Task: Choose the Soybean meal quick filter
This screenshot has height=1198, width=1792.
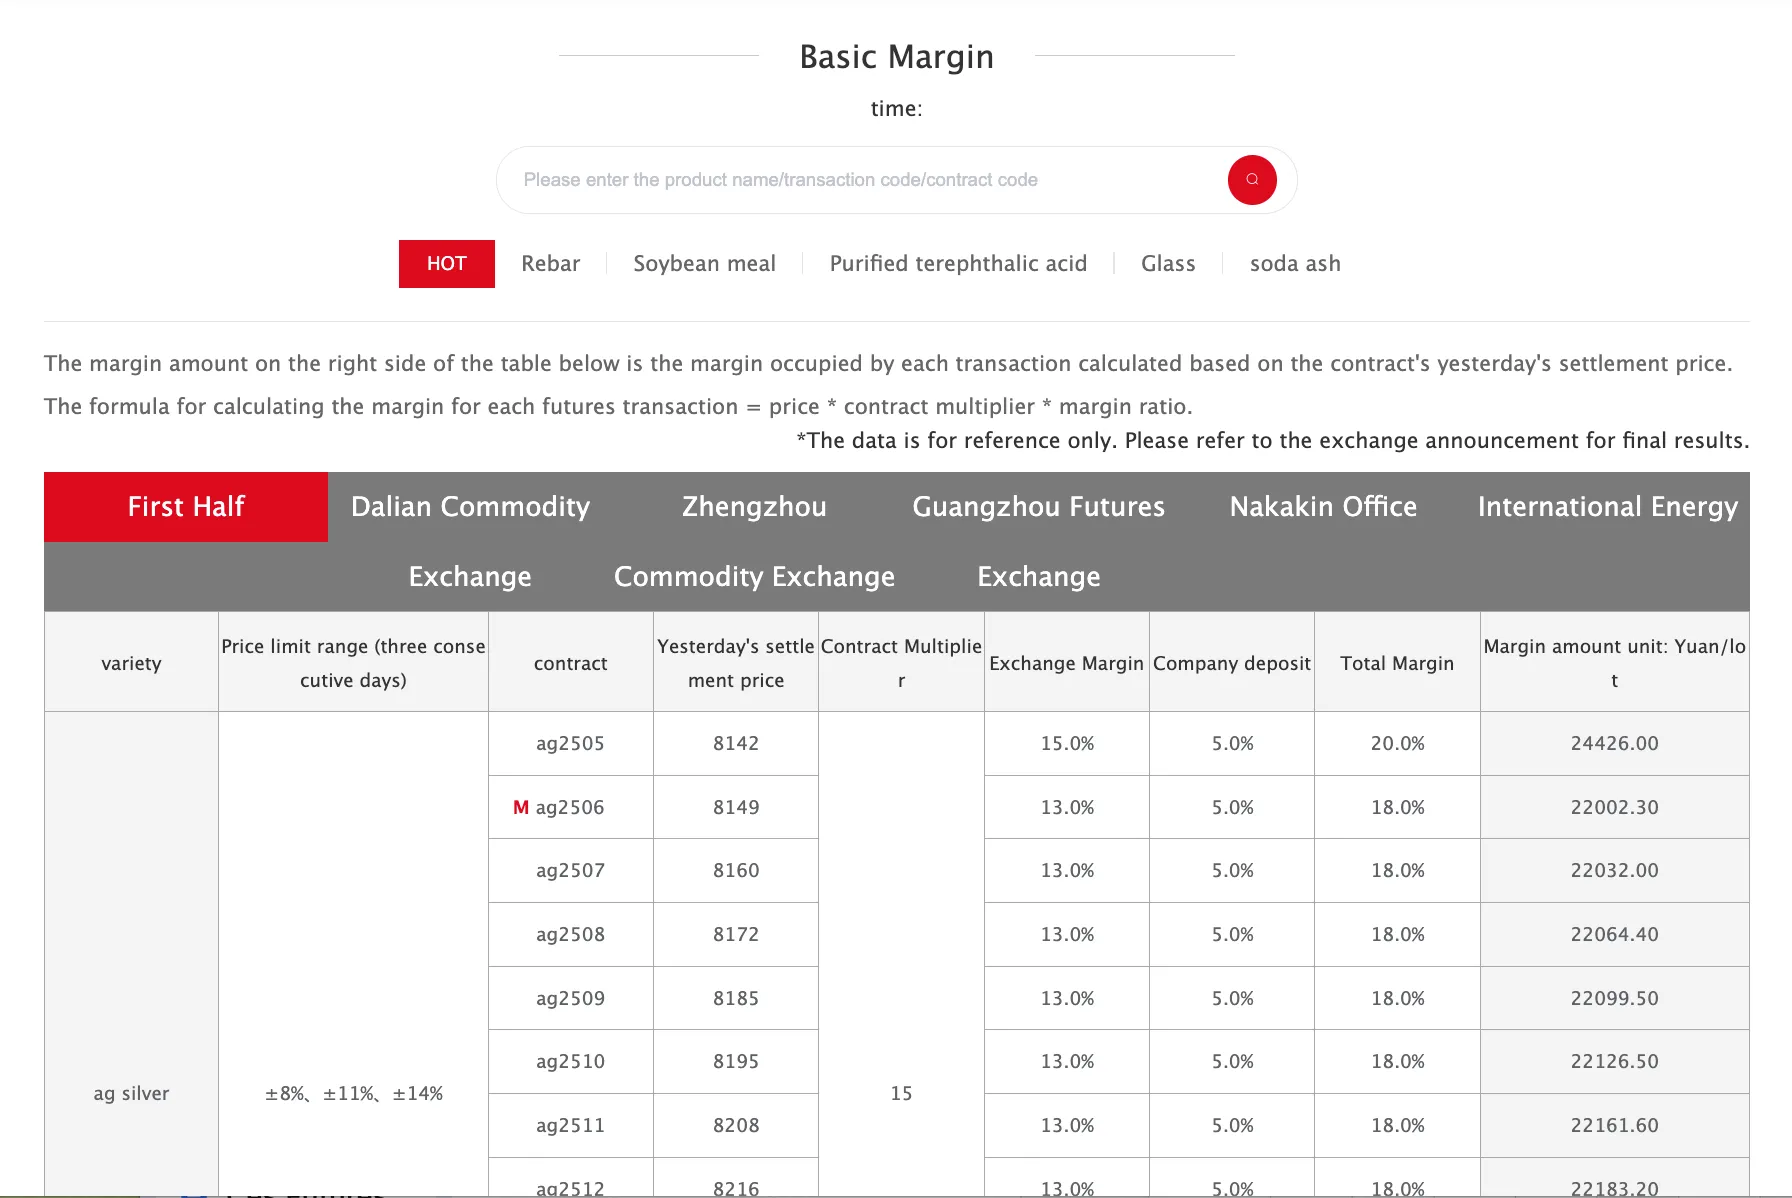Action: 705,264
